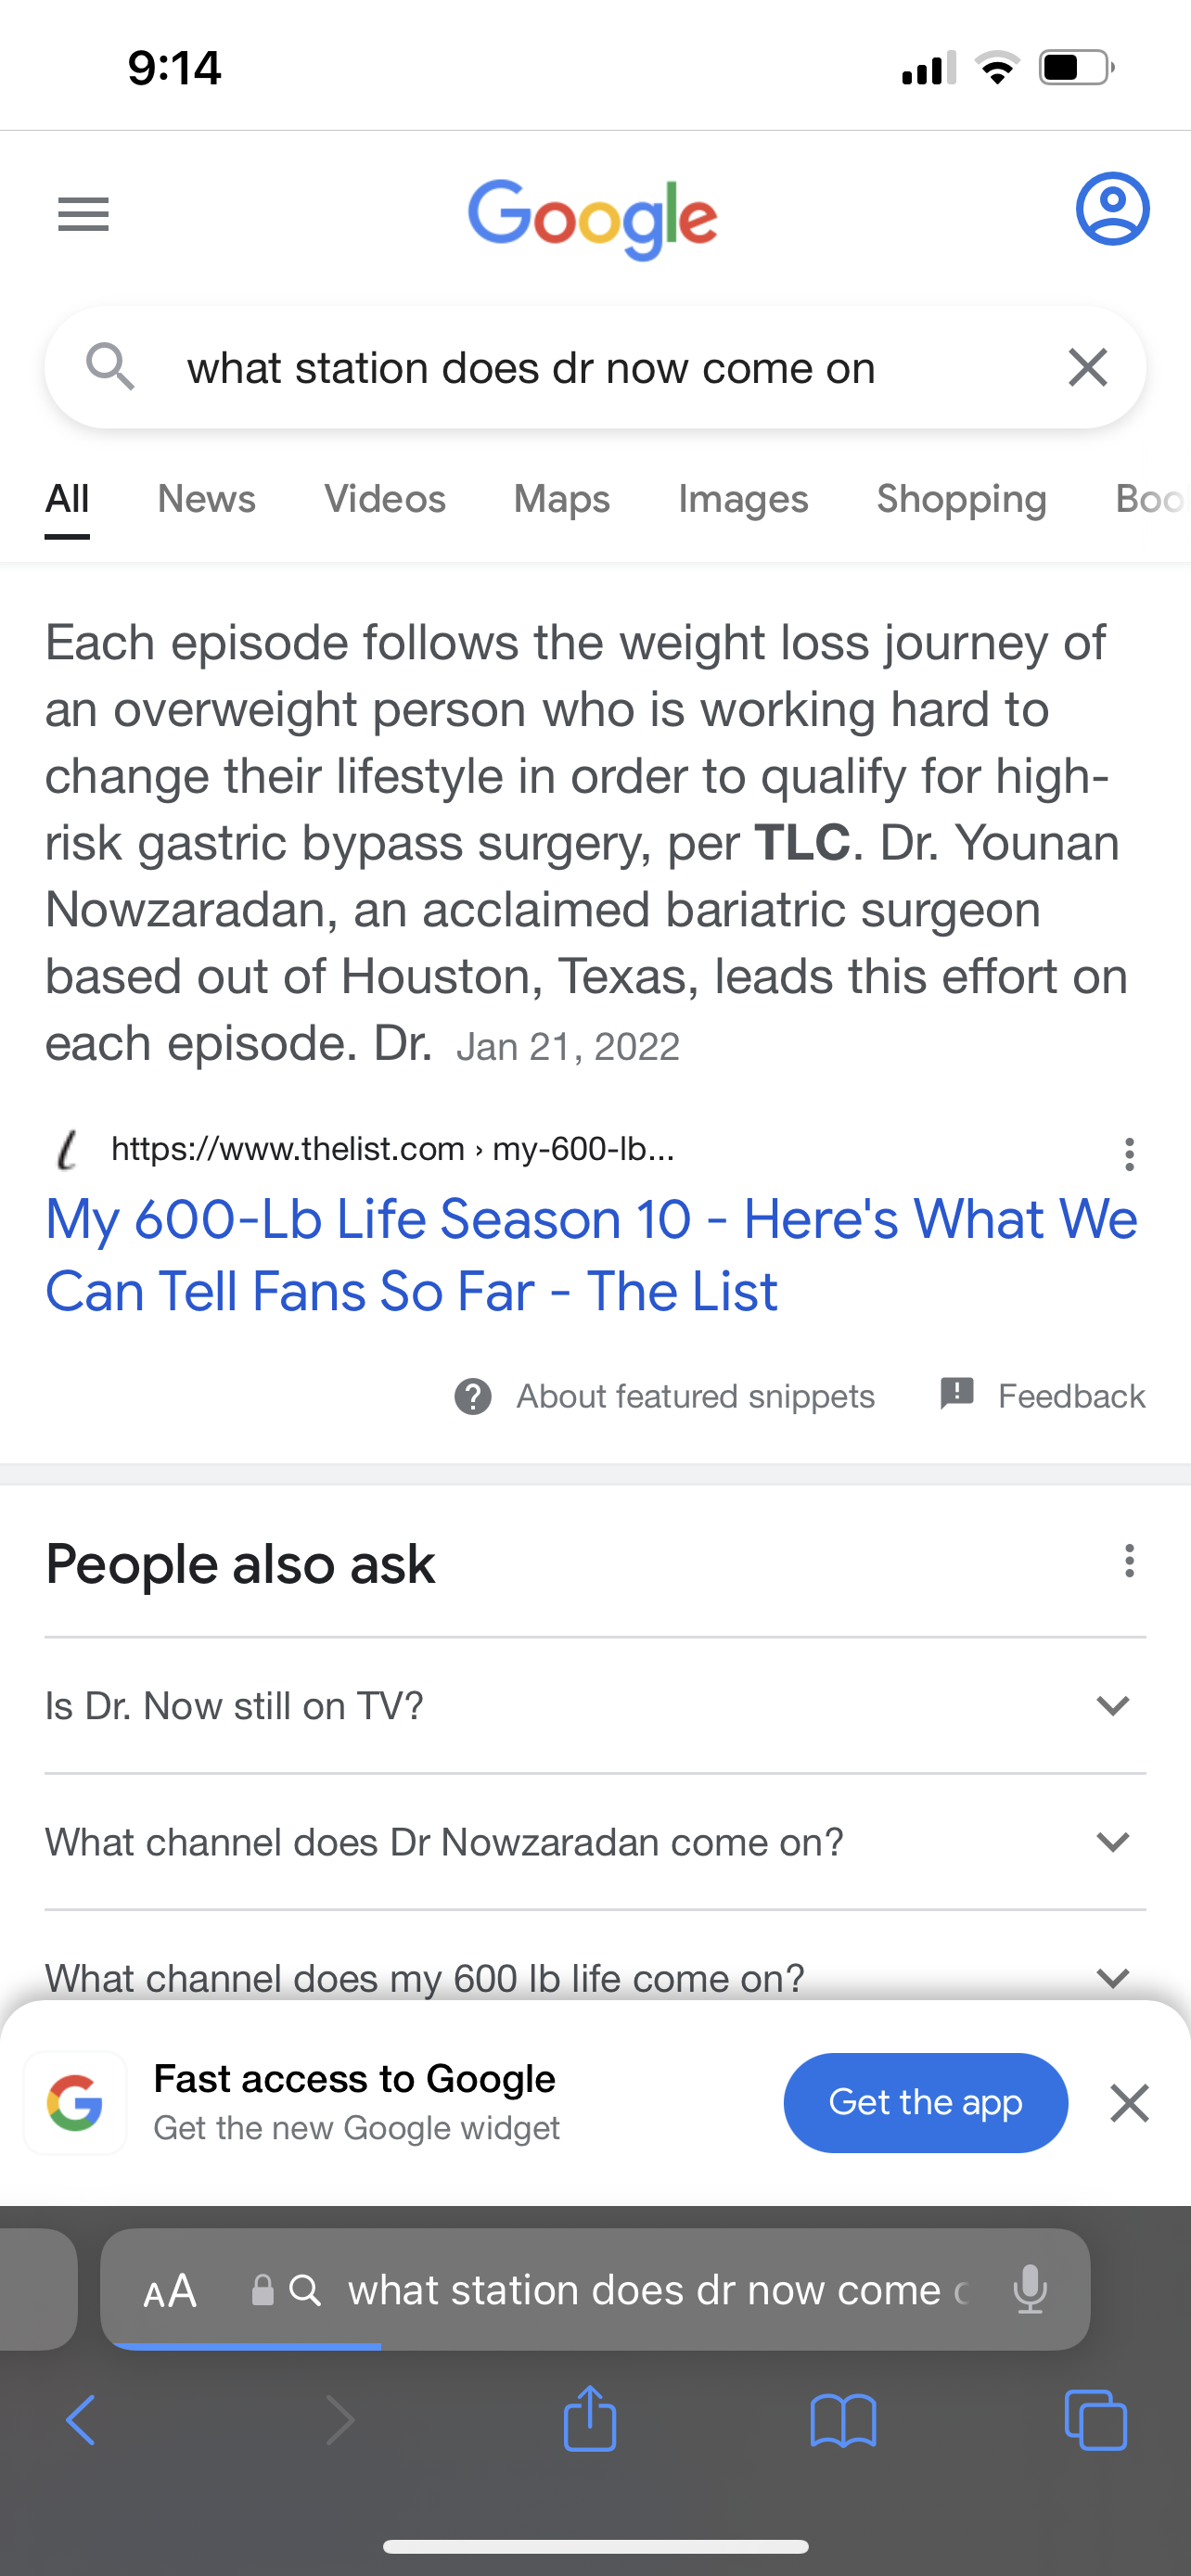Clear the search box text
Viewport: 1191px width, 2576px height.
coord(1087,368)
